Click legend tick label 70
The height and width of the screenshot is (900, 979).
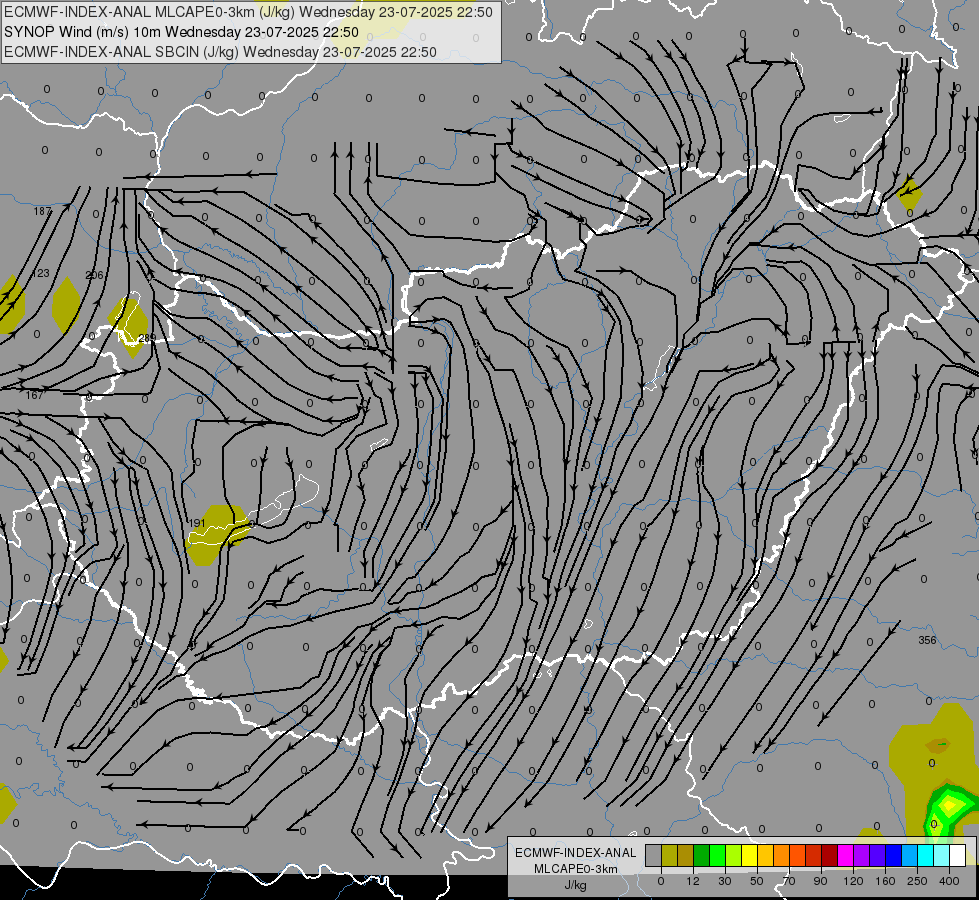(789, 881)
